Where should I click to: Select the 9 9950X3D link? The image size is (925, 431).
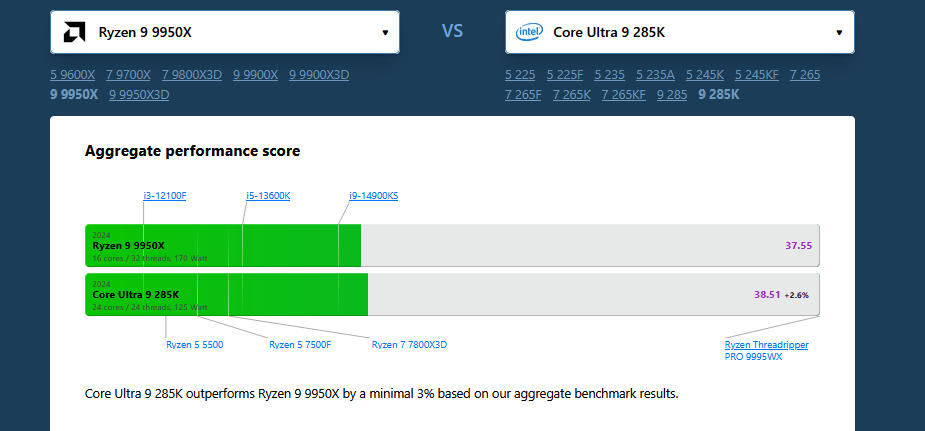pos(139,94)
